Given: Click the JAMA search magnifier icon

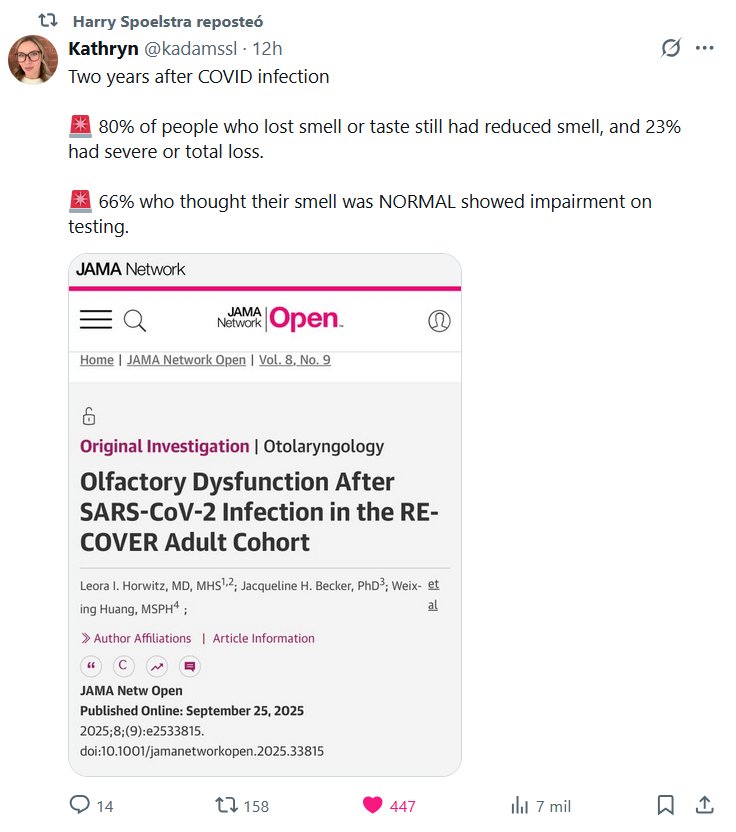Looking at the screenshot, I should point(135,320).
